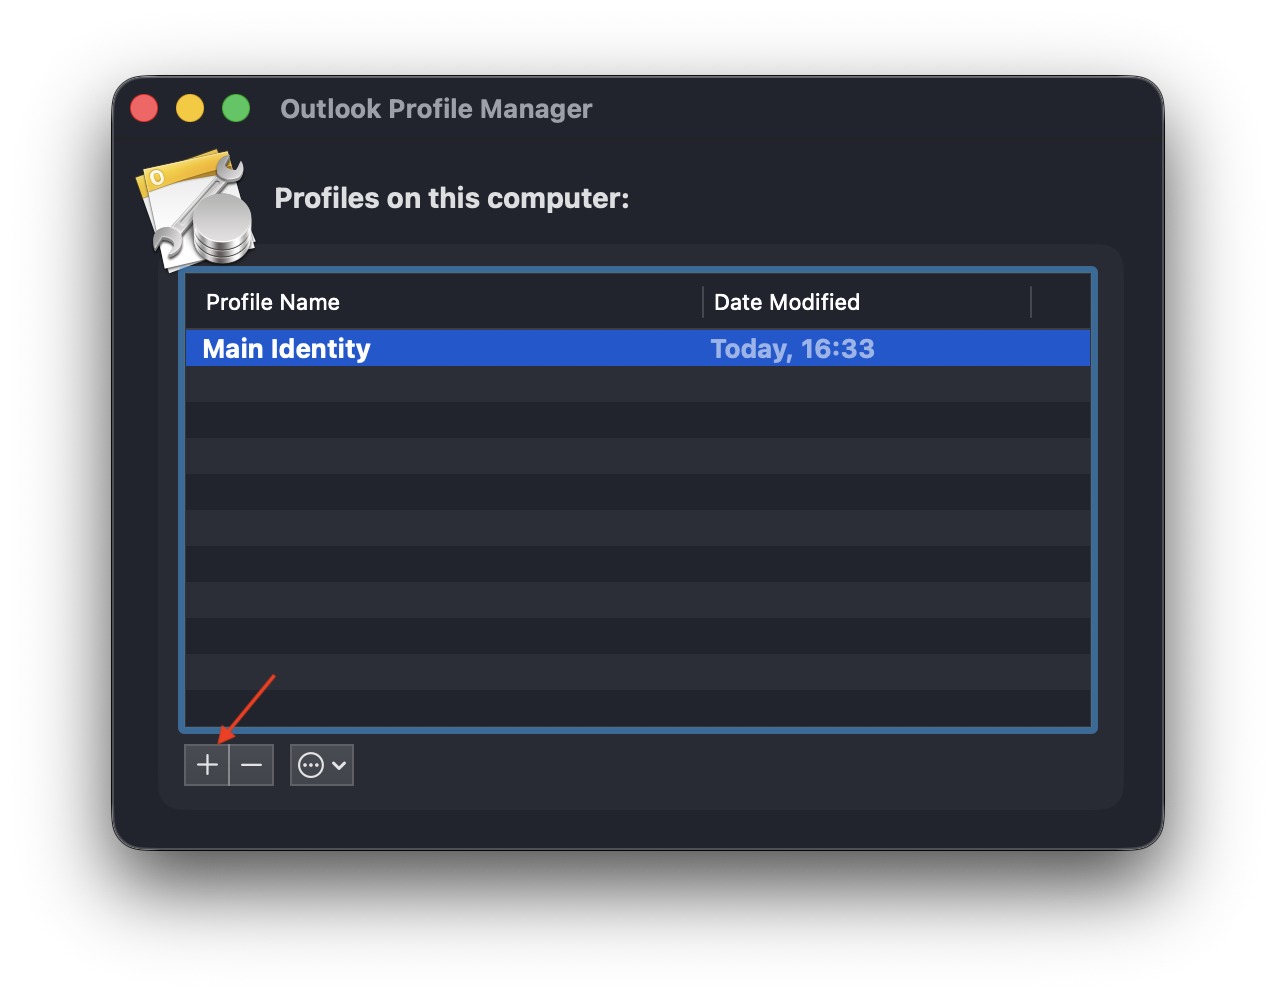Viewport: 1276px width, 998px height.
Task: Sort by Profile Name column header
Action: point(444,302)
